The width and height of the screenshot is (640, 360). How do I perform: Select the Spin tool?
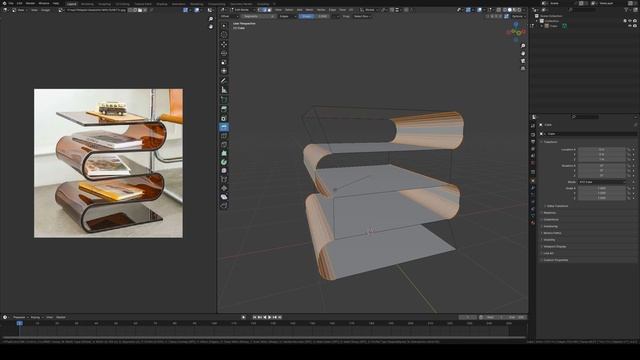(x=224, y=162)
